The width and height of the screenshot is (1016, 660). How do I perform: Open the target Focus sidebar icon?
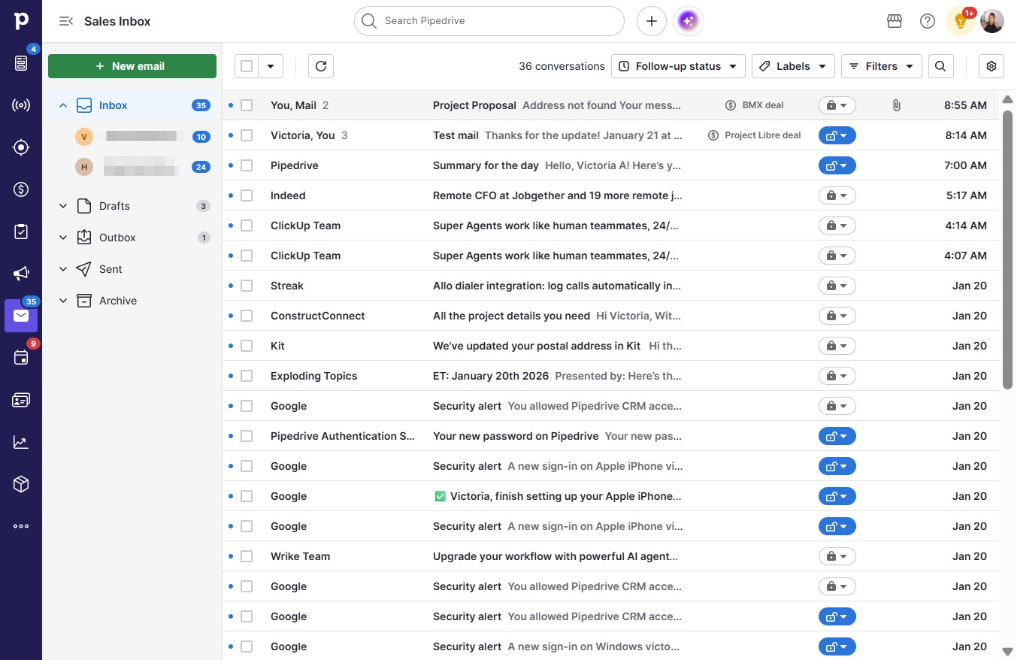[x=21, y=147]
